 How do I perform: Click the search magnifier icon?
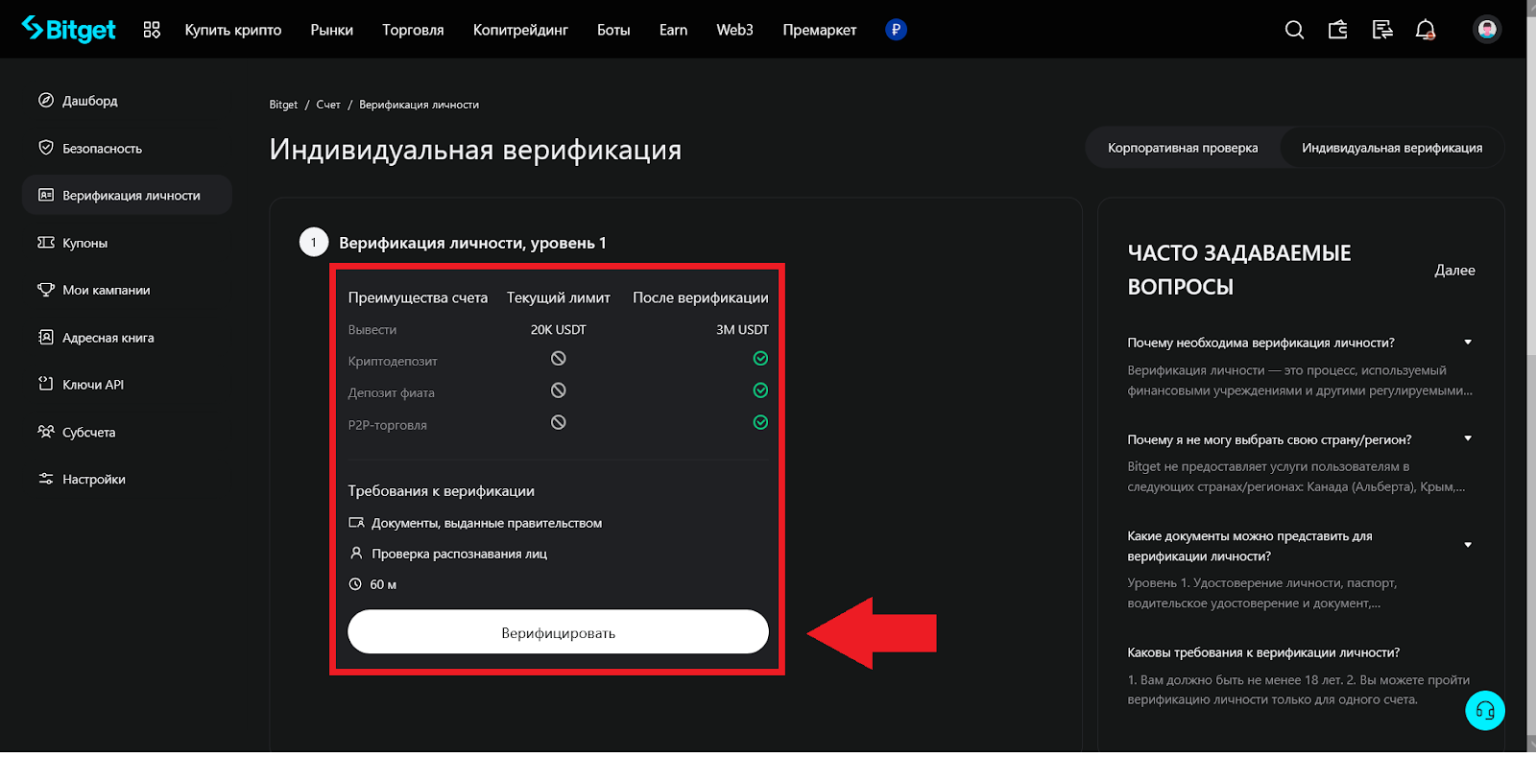click(1294, 29)
